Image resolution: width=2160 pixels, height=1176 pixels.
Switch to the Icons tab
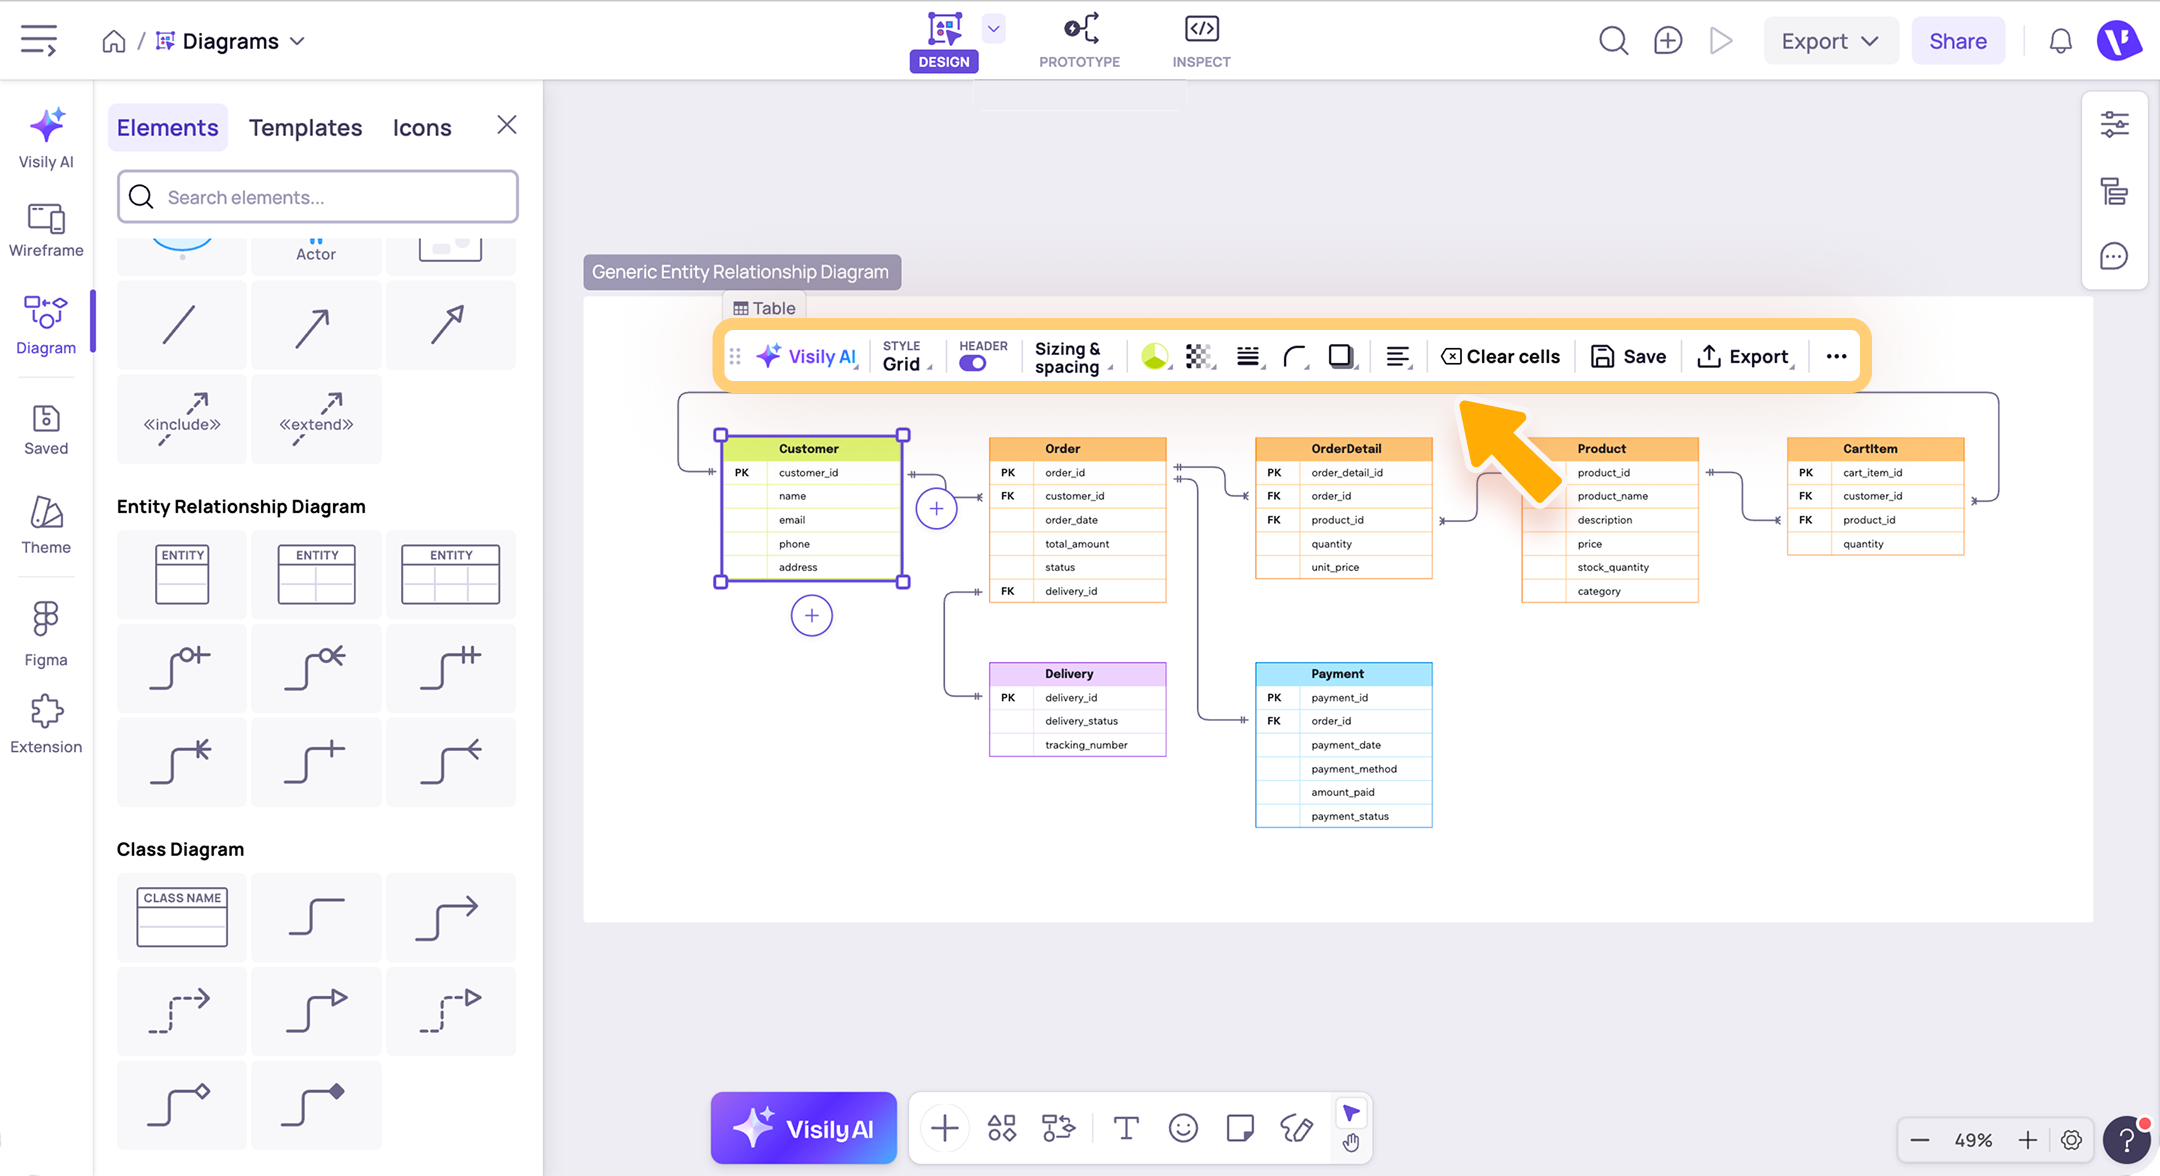(421, 127)
